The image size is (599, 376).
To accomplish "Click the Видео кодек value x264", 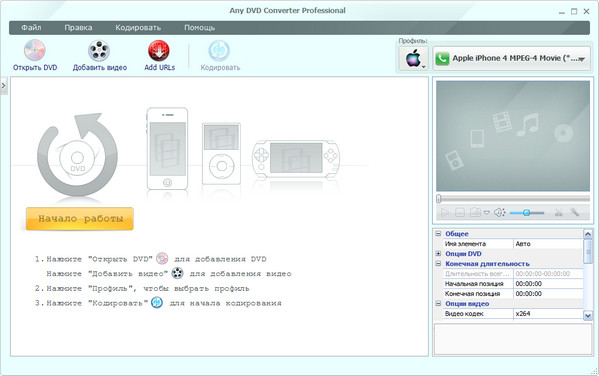I will (548, 313).
